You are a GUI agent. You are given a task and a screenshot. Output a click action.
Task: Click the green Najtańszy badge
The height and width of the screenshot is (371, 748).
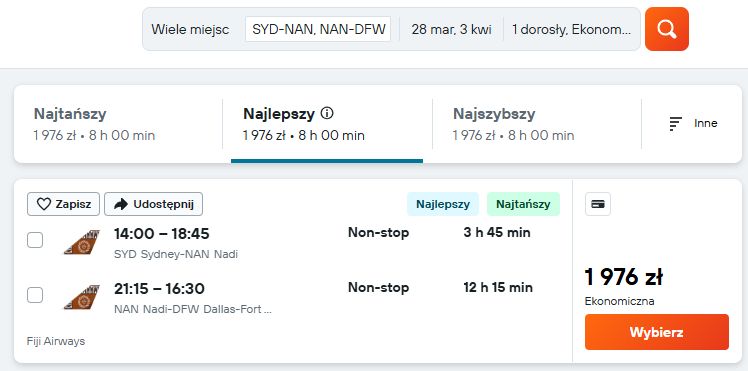[x=523, y=204]
